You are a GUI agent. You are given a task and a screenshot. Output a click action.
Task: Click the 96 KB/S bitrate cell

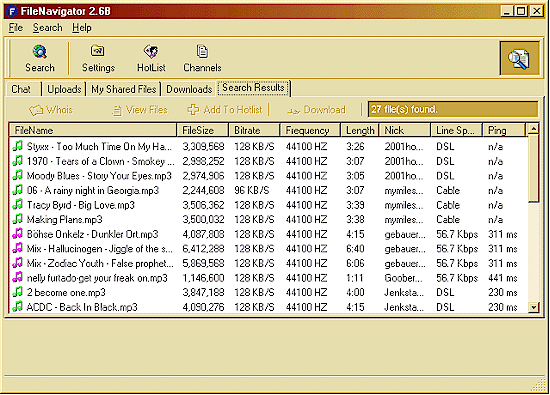tap(251, 190)
